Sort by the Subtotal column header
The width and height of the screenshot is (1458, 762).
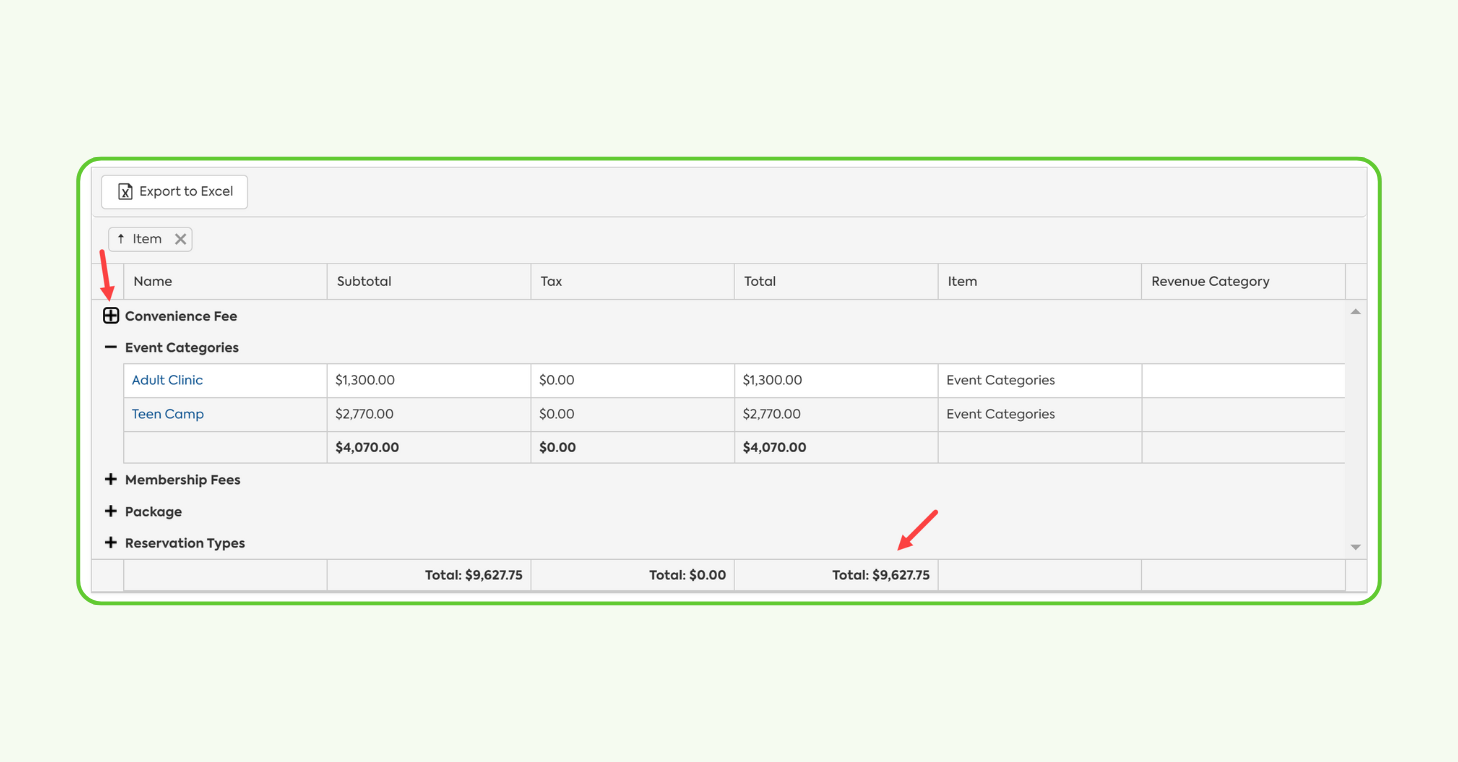click(364, 281)
